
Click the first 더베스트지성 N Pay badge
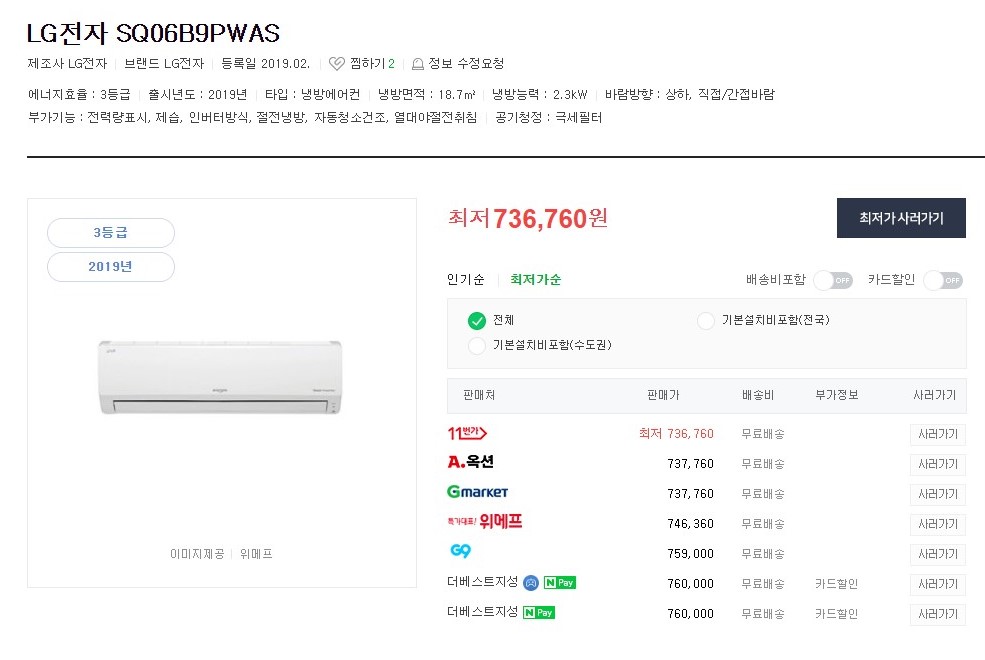point(560,583)
